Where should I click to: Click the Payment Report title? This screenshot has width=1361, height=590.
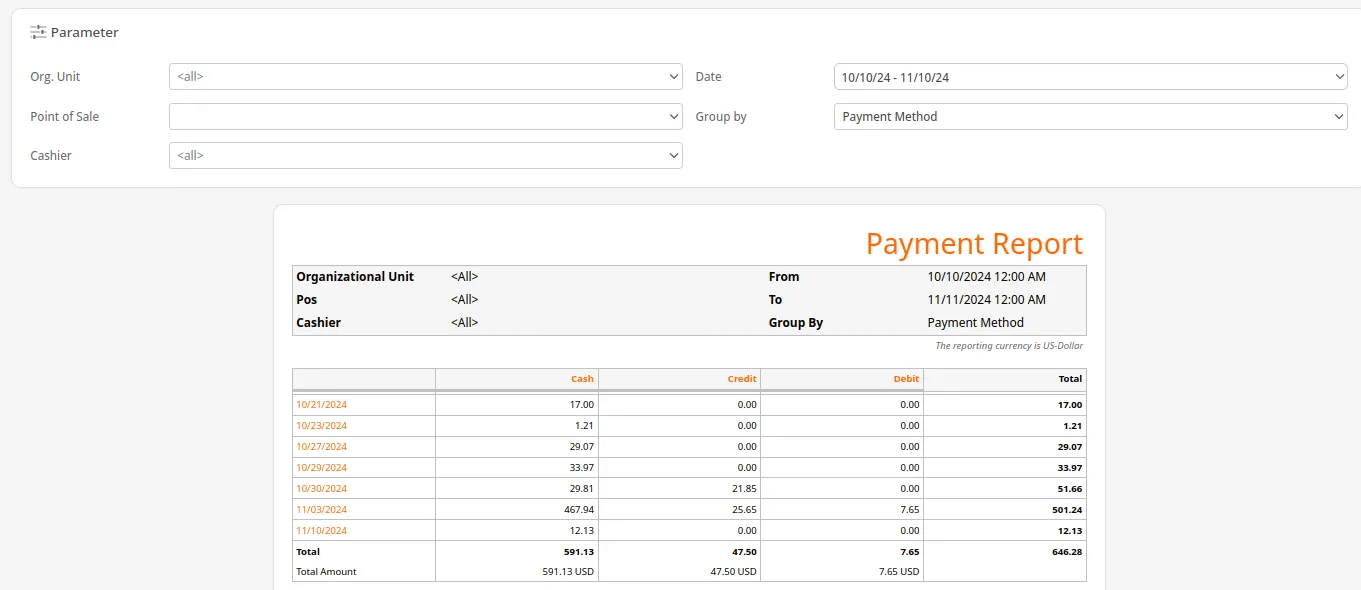pos(974,244)
